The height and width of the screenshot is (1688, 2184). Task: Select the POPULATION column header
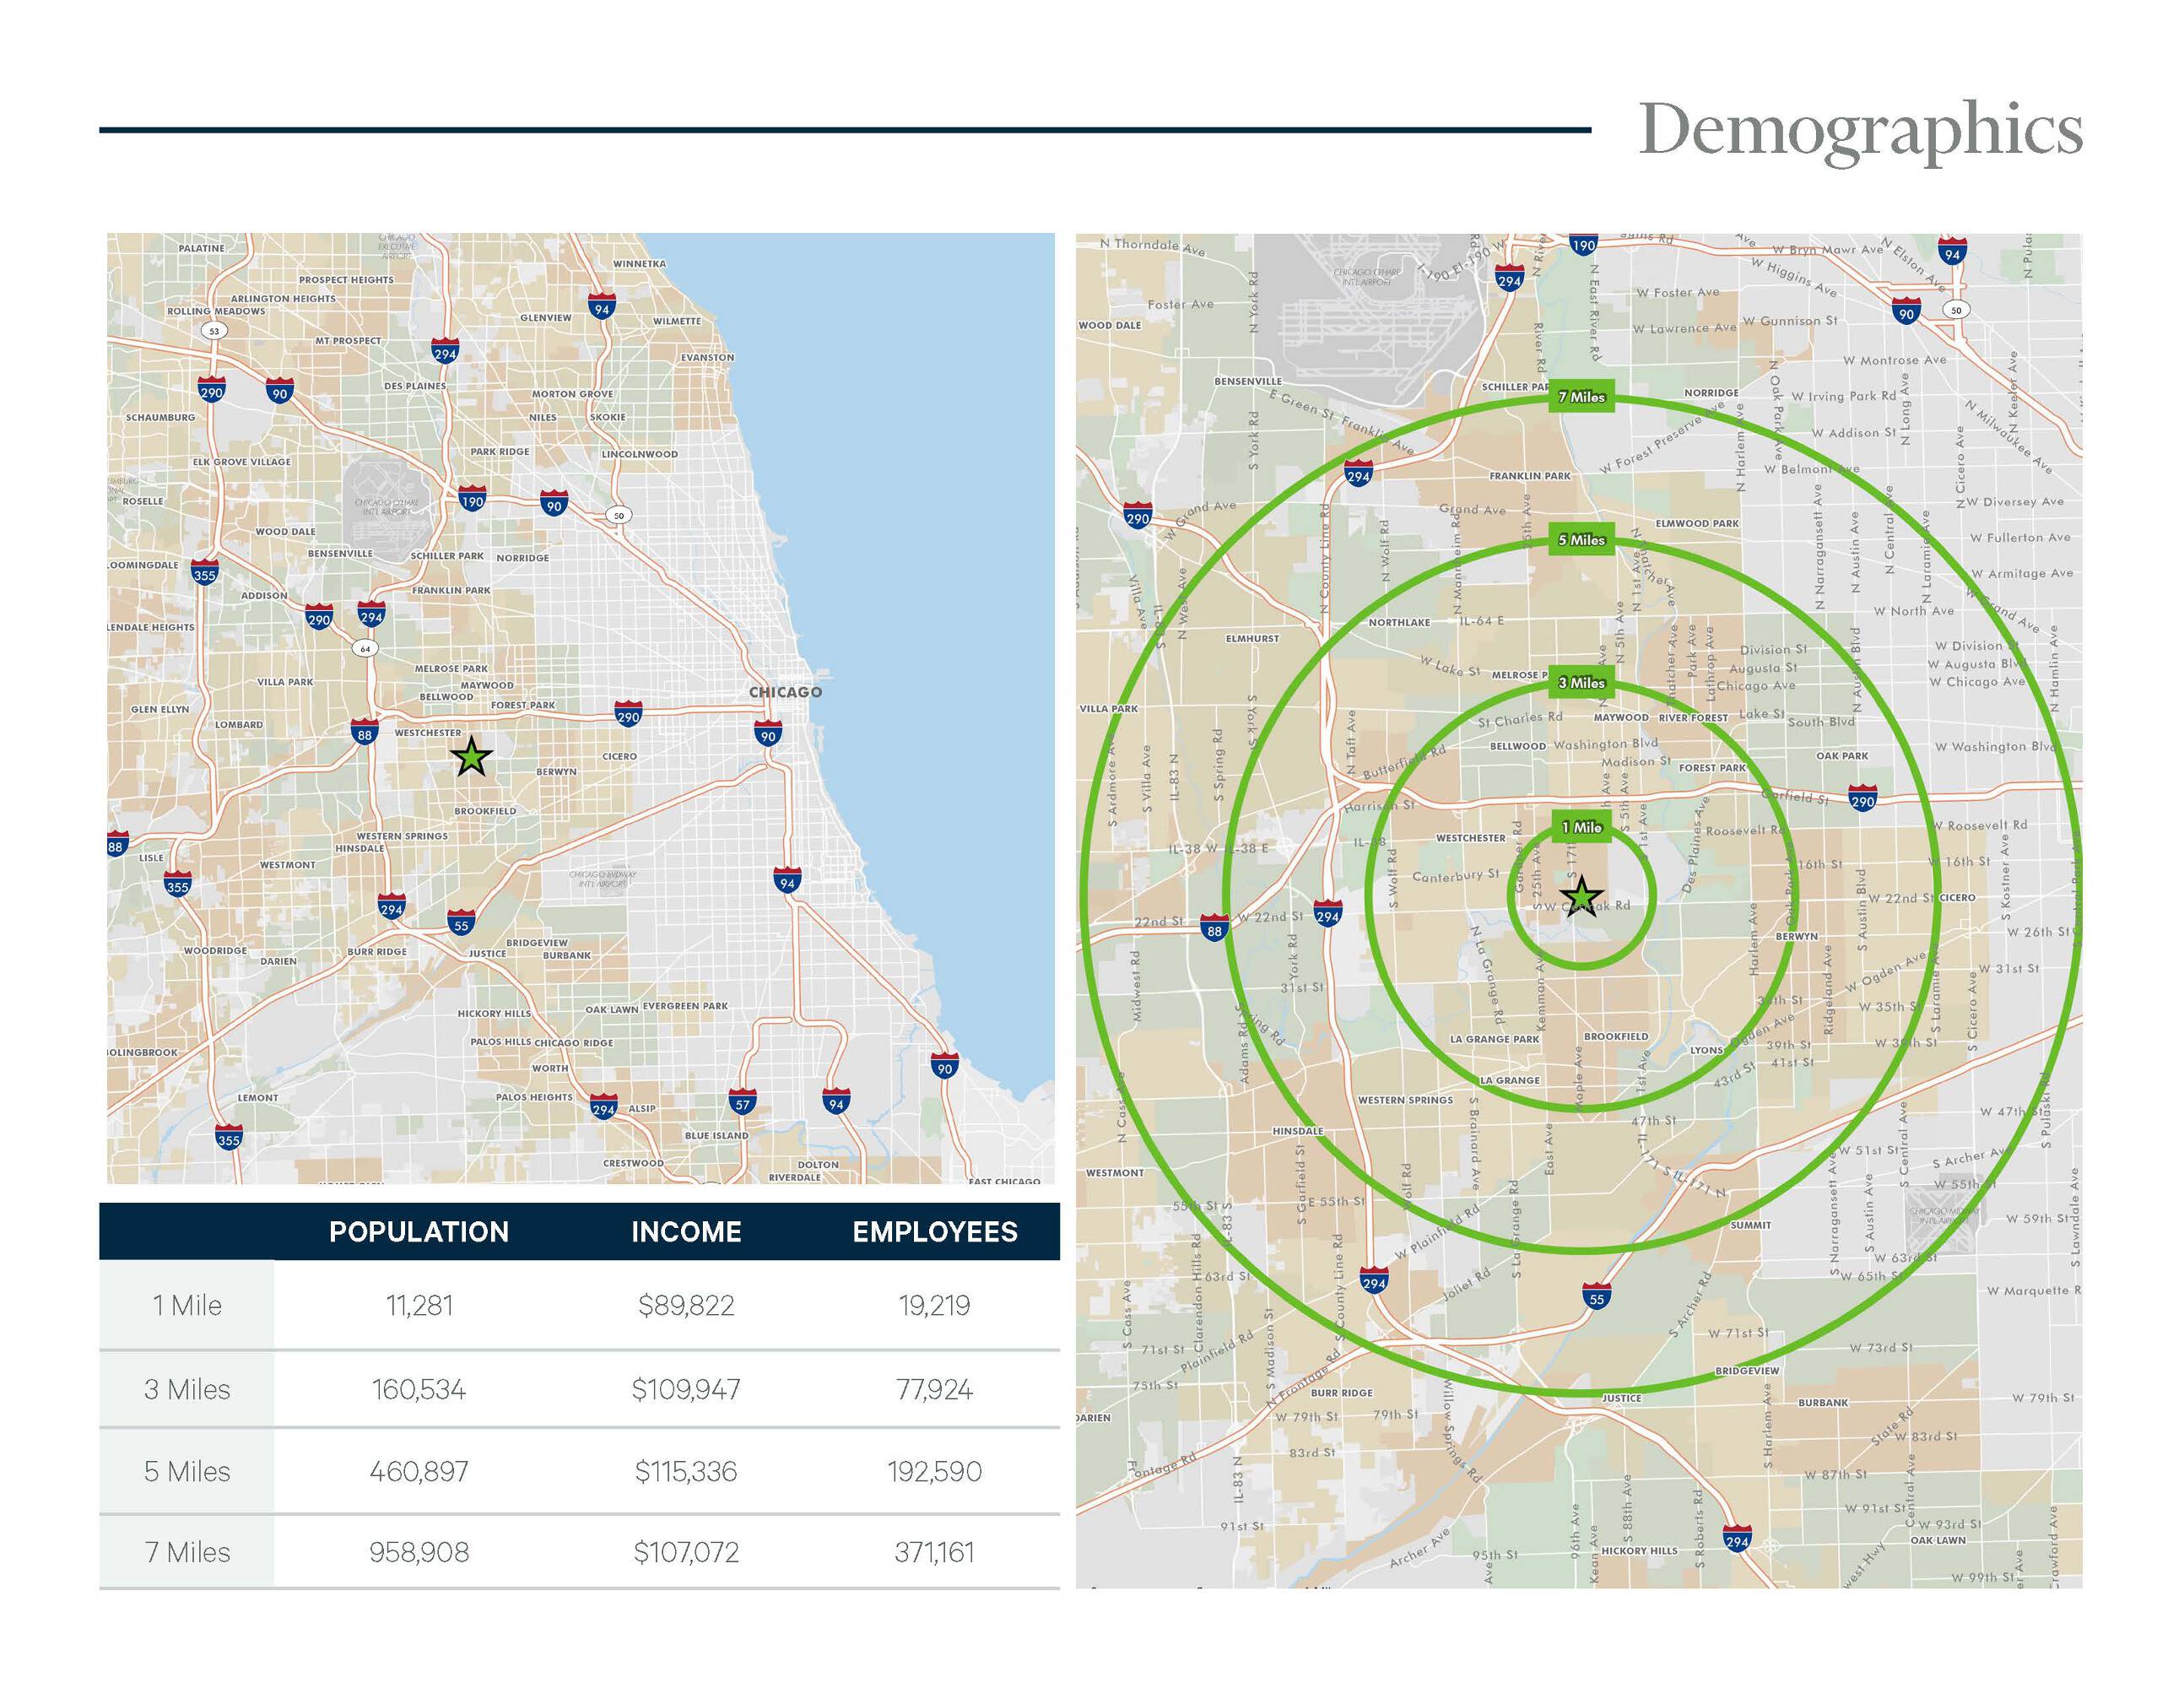[419, 1231]
